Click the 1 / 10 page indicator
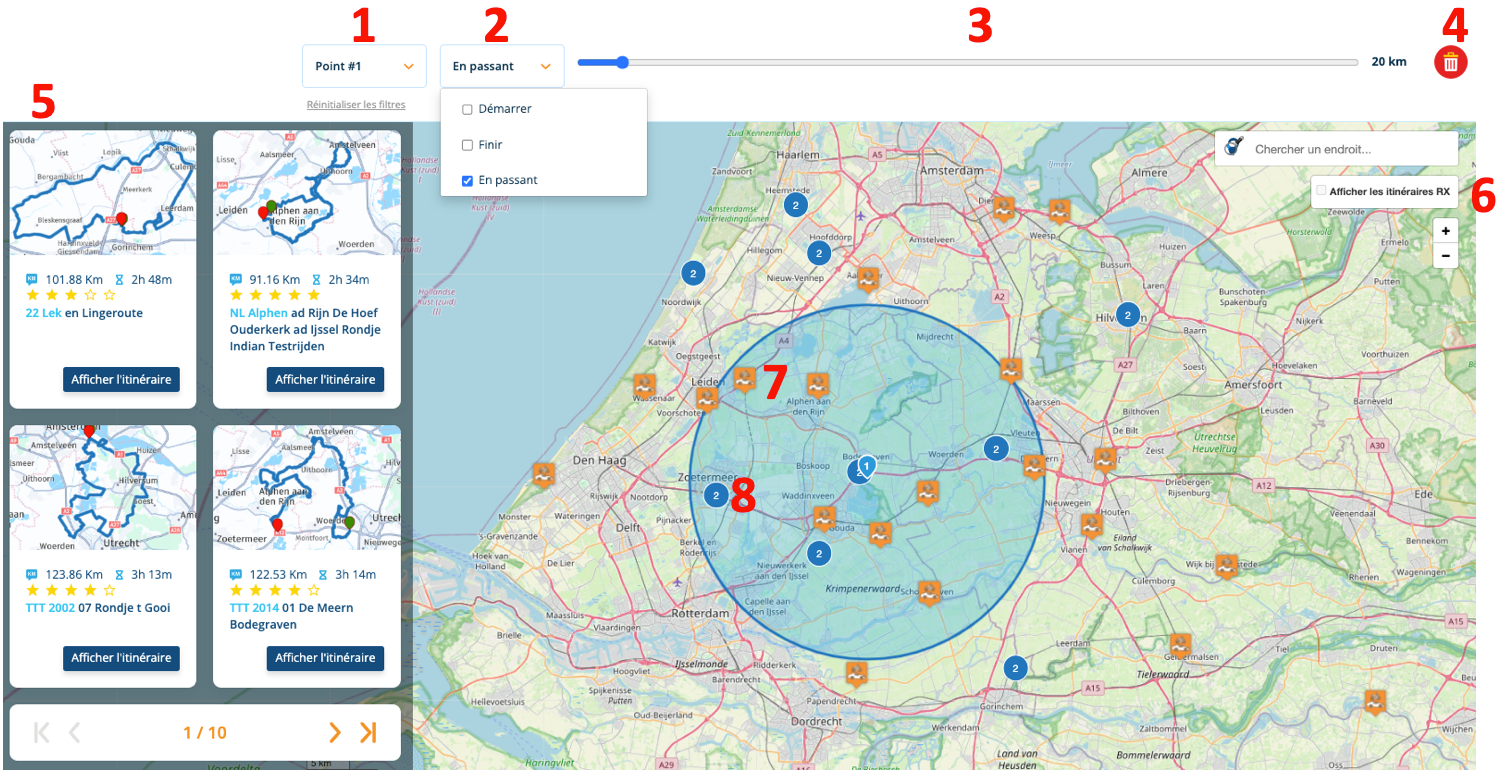This screenshot has height=772, width=1503. pos(205,733)
